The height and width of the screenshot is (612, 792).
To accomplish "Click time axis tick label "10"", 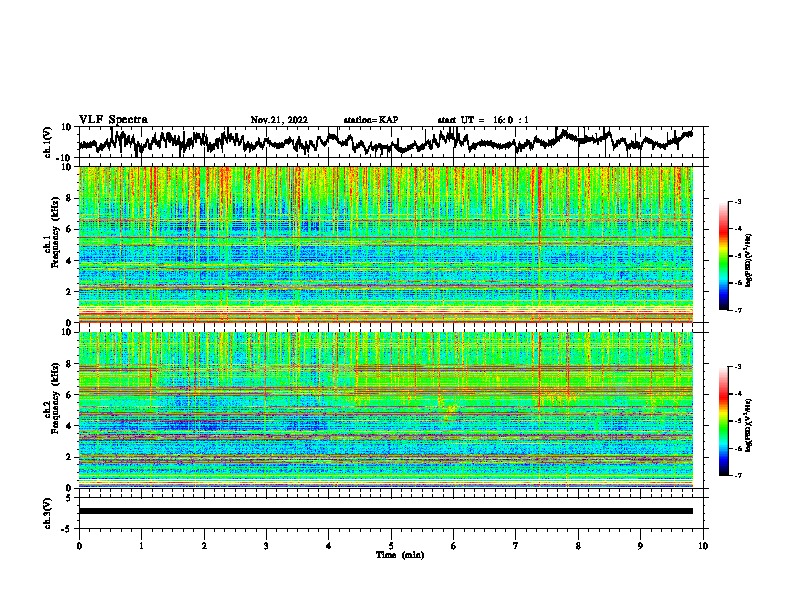I will point(703,546).
